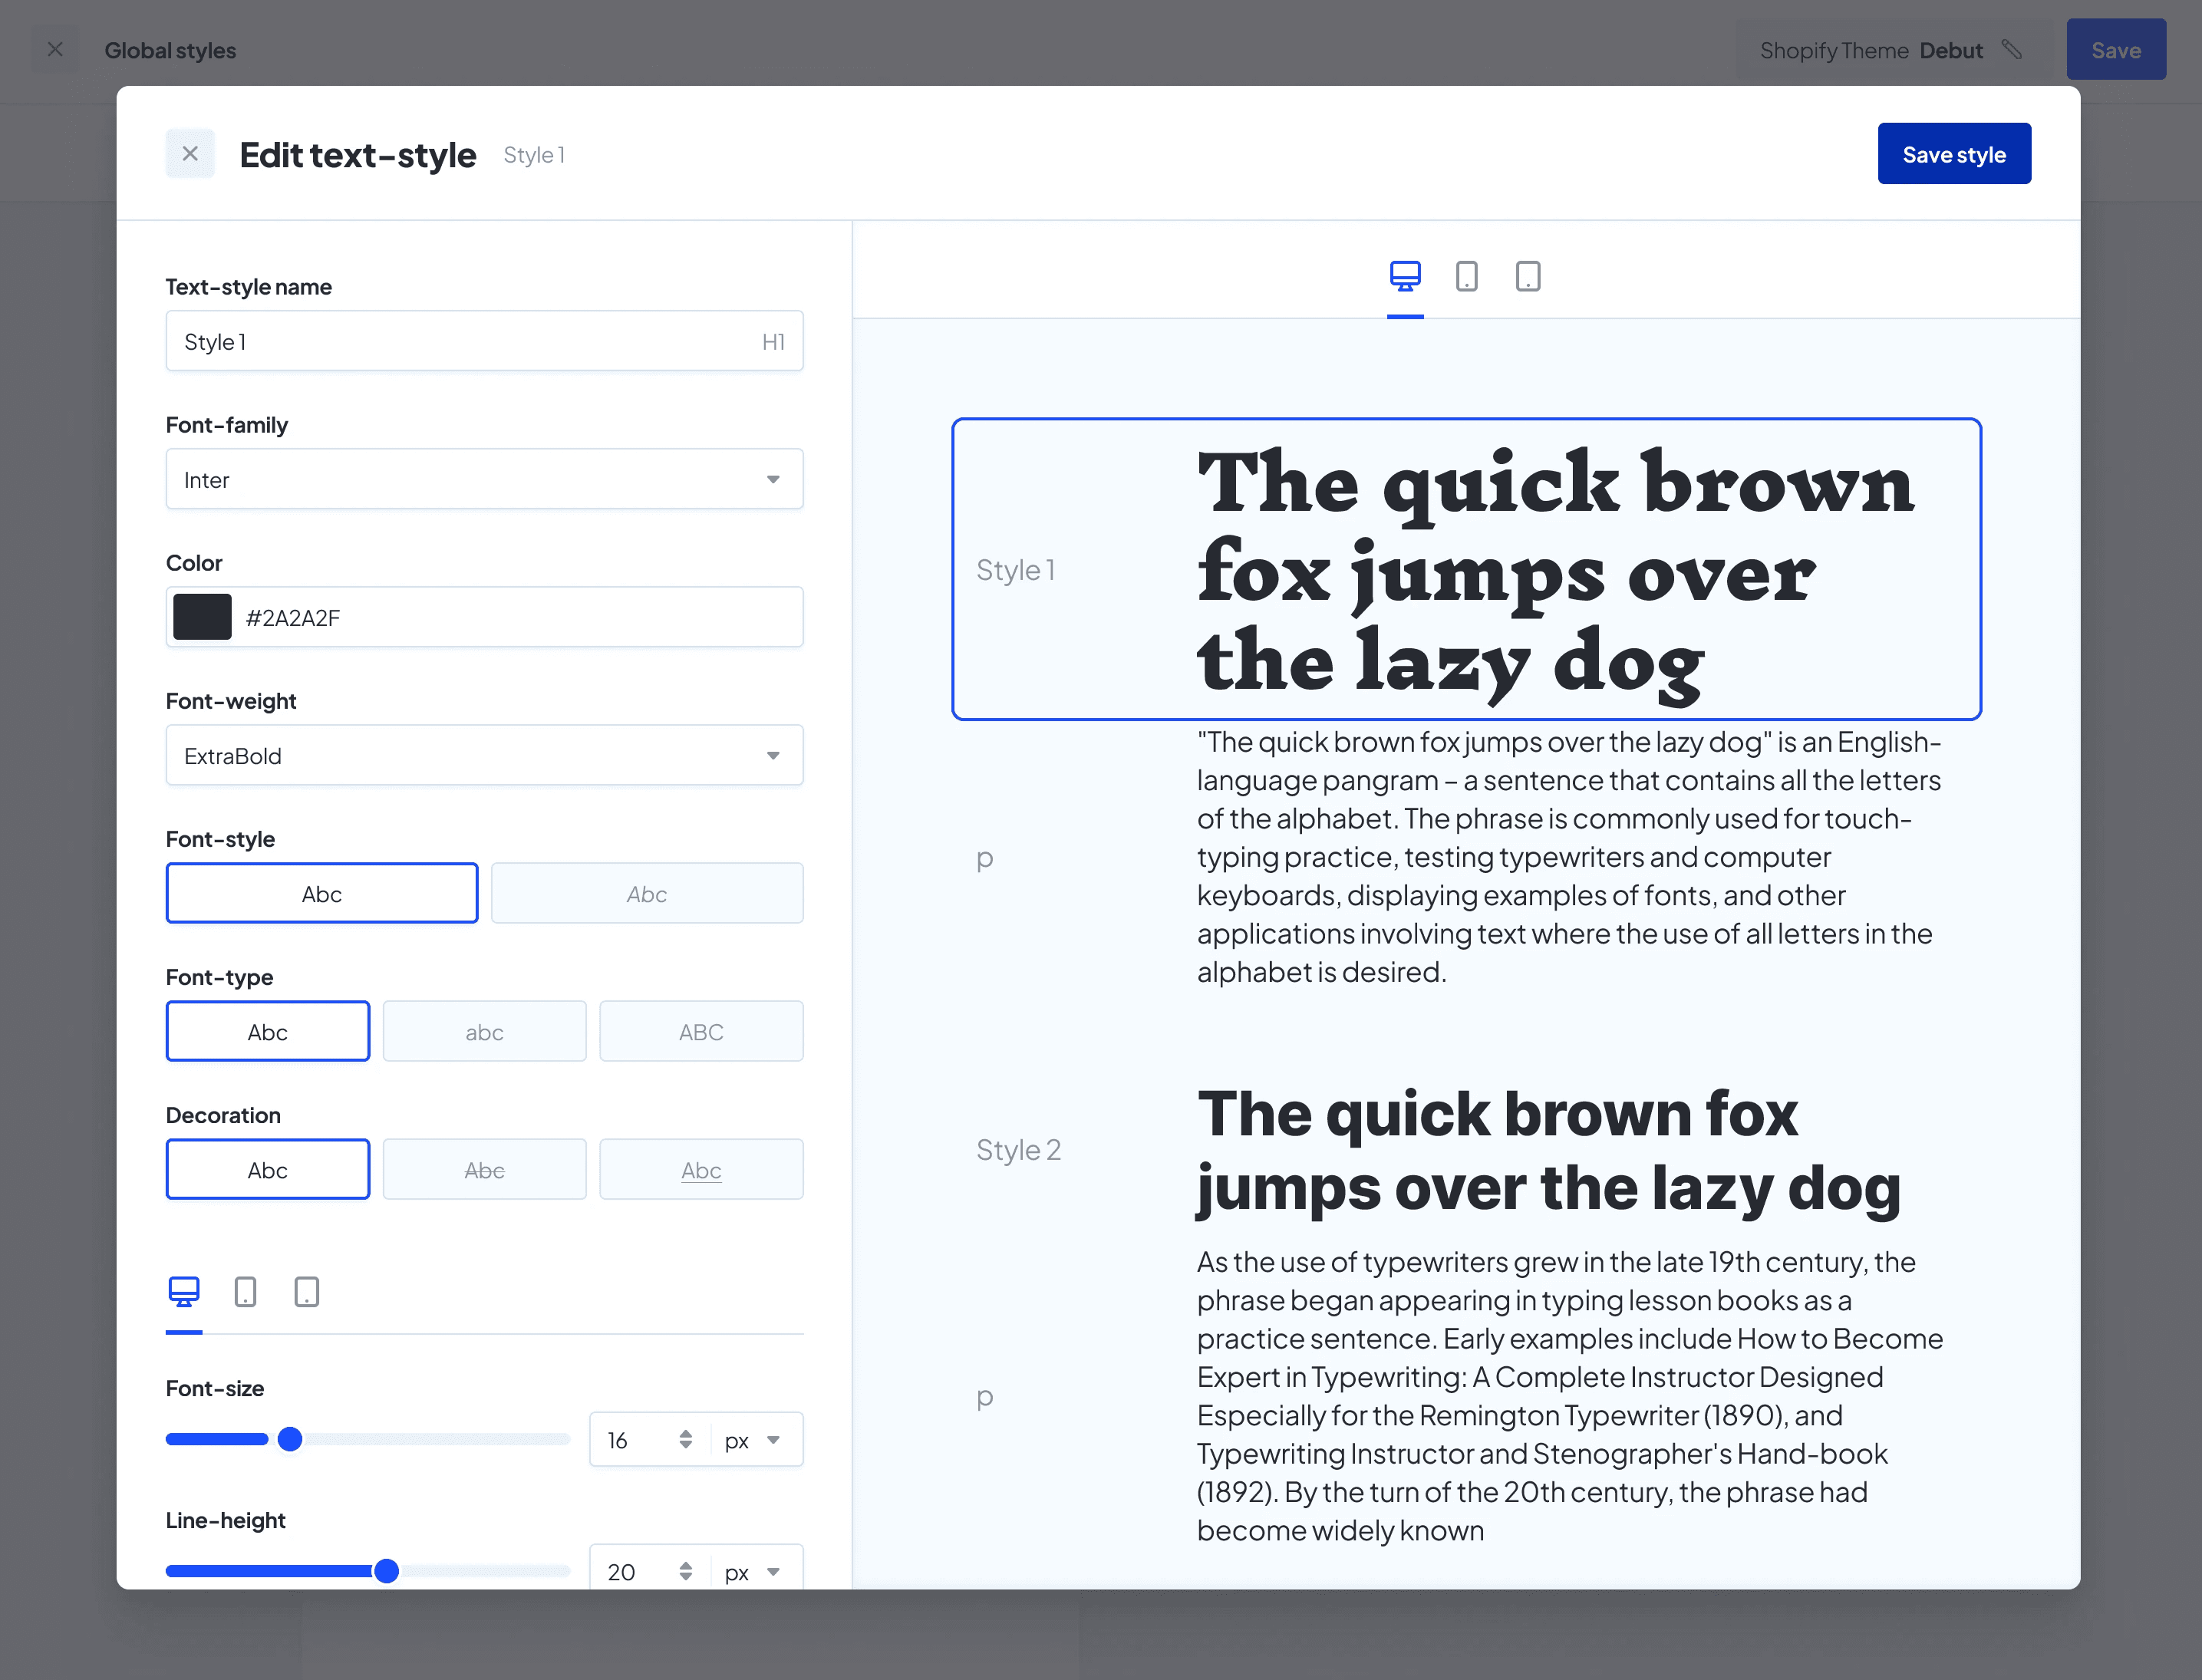This screenshot has width=2202, height=1680.
Task: Click the Line-height slider handle
Action: [x=386, y=1571]
